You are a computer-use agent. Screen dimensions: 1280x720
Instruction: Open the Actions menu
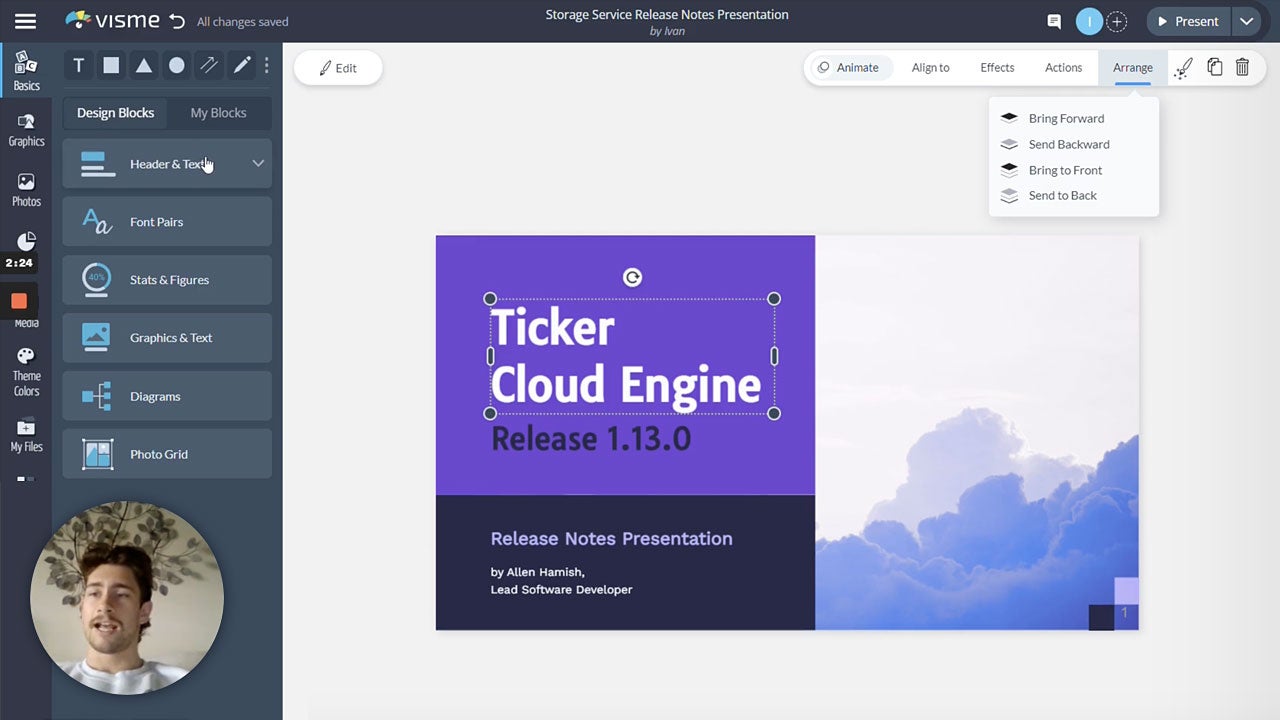click(1063, 68)
